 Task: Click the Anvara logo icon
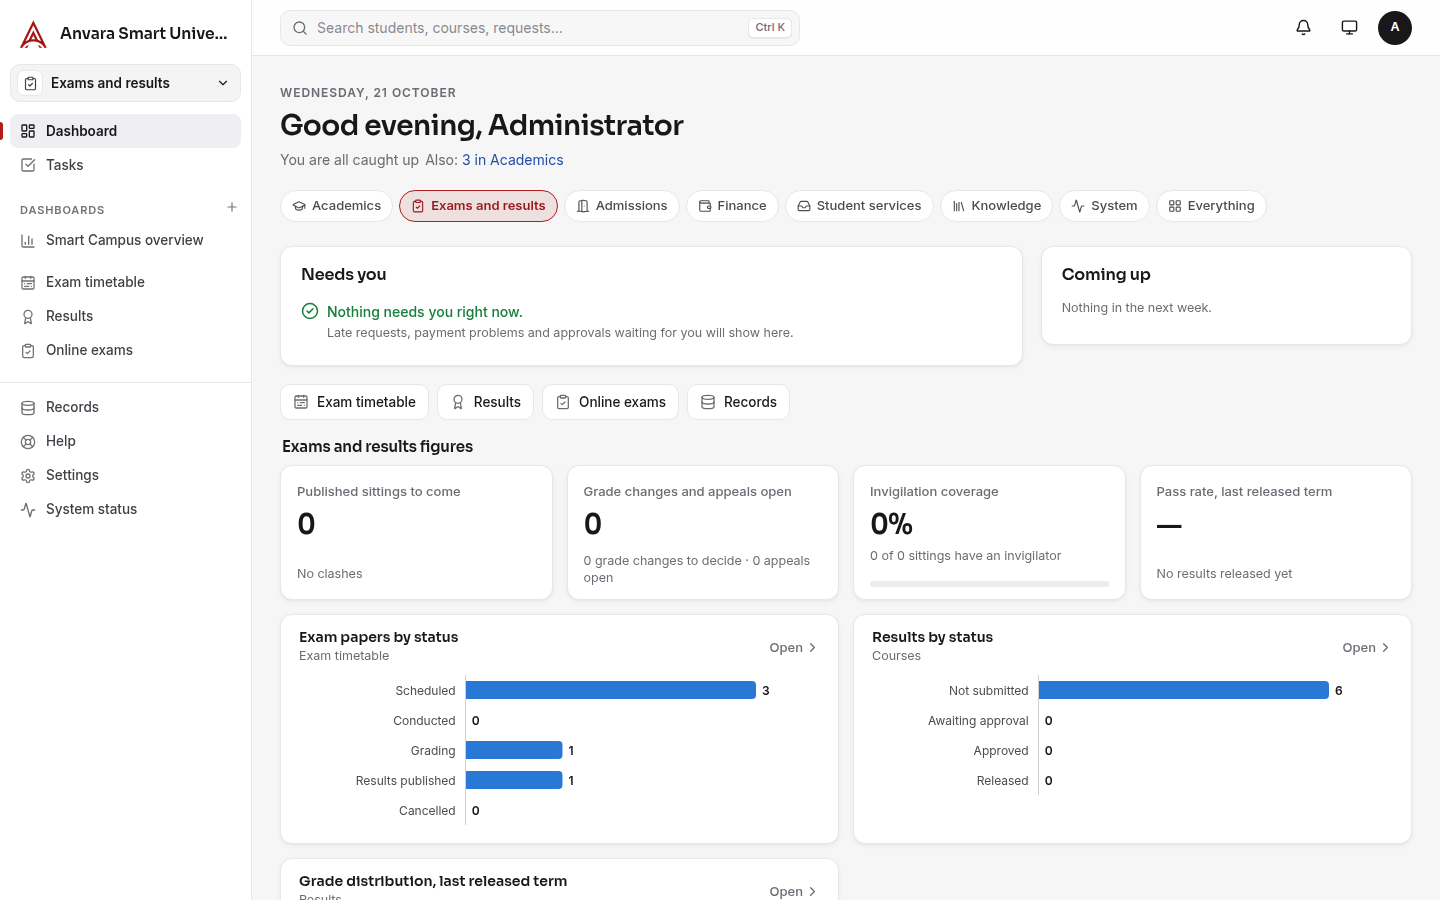coord(33,34)
